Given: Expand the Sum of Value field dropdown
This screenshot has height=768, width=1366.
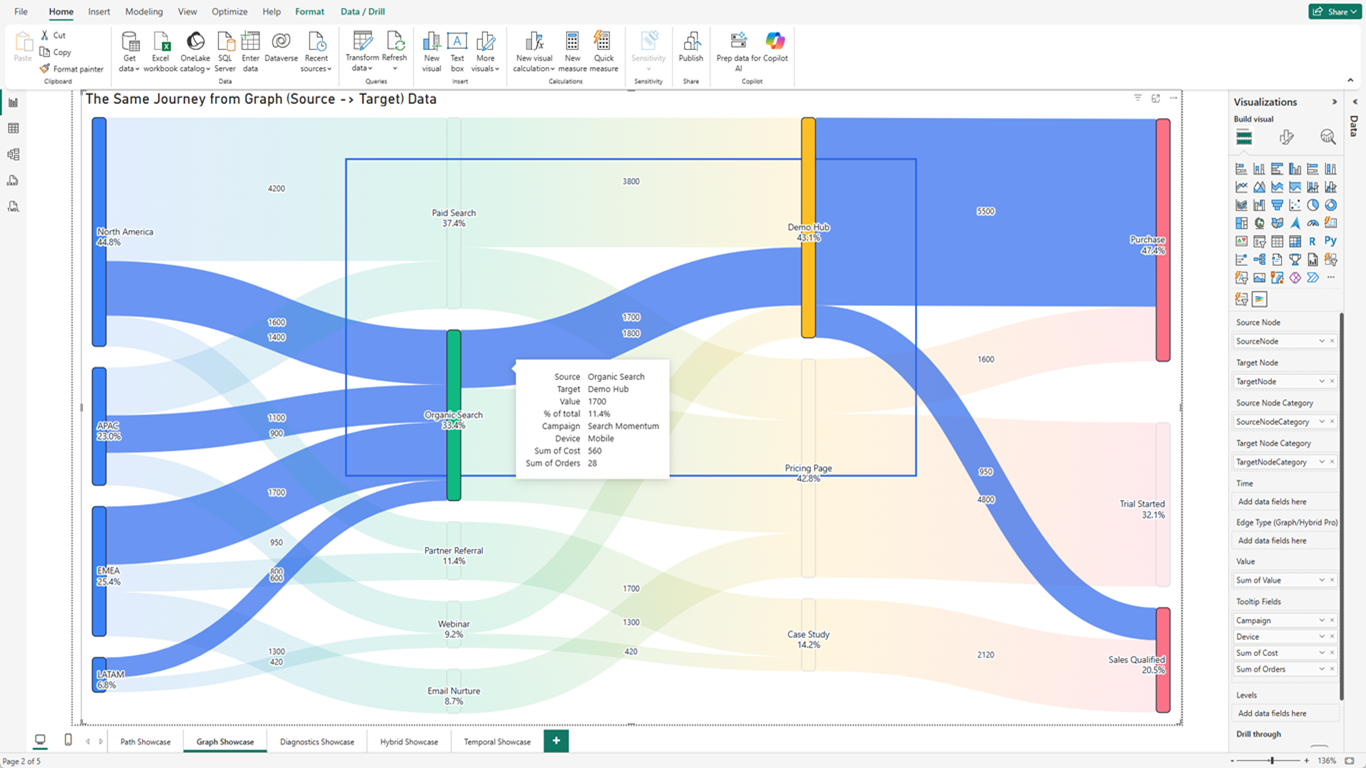Looking at the screenshot, I should point(1322,580).
